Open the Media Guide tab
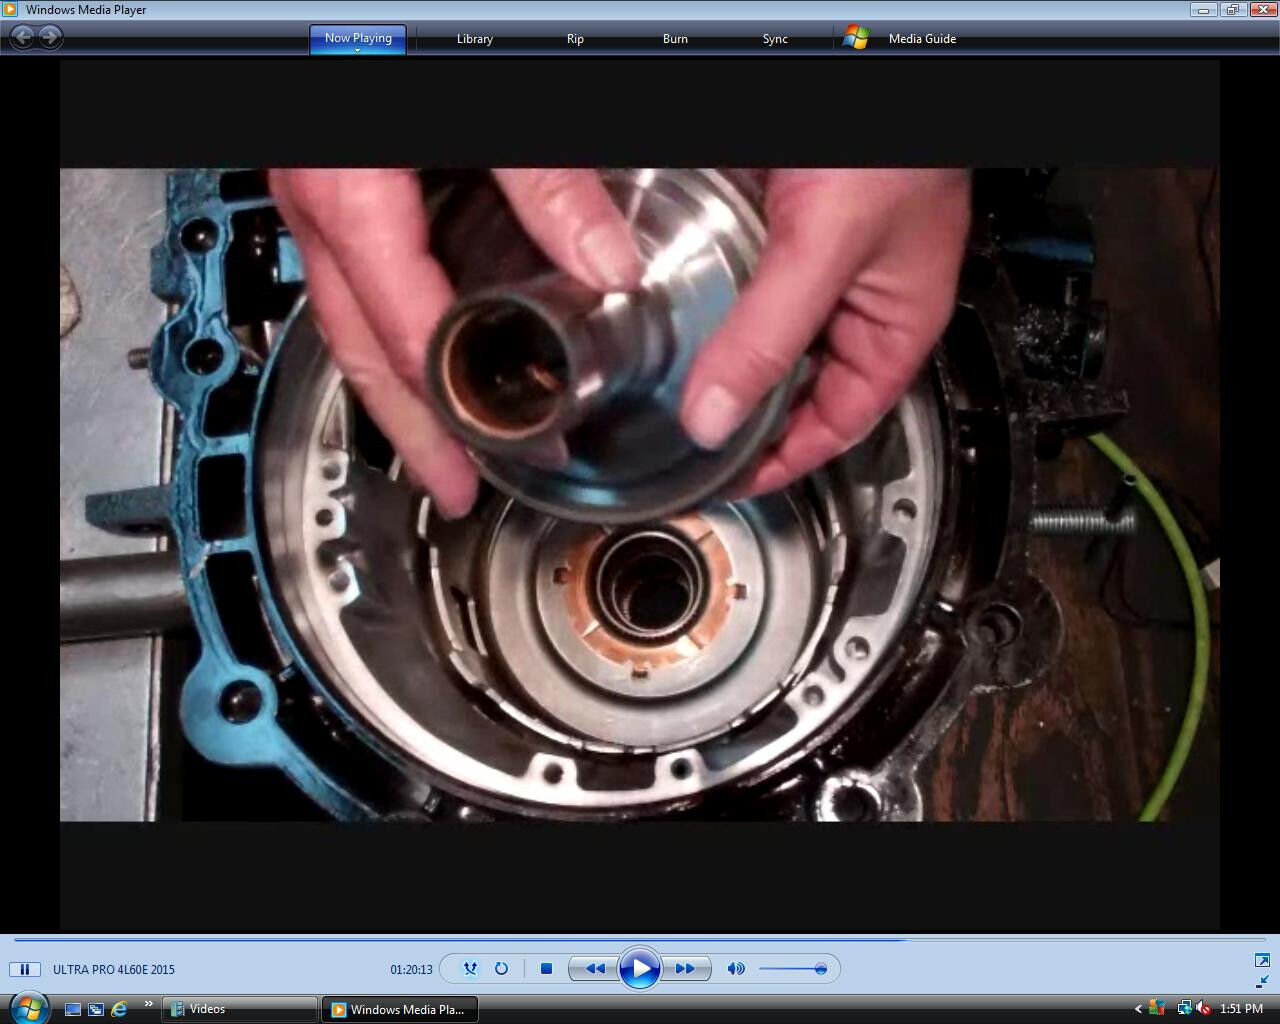The height and width of the screenshot is (1024, 1280). (922, 39)
